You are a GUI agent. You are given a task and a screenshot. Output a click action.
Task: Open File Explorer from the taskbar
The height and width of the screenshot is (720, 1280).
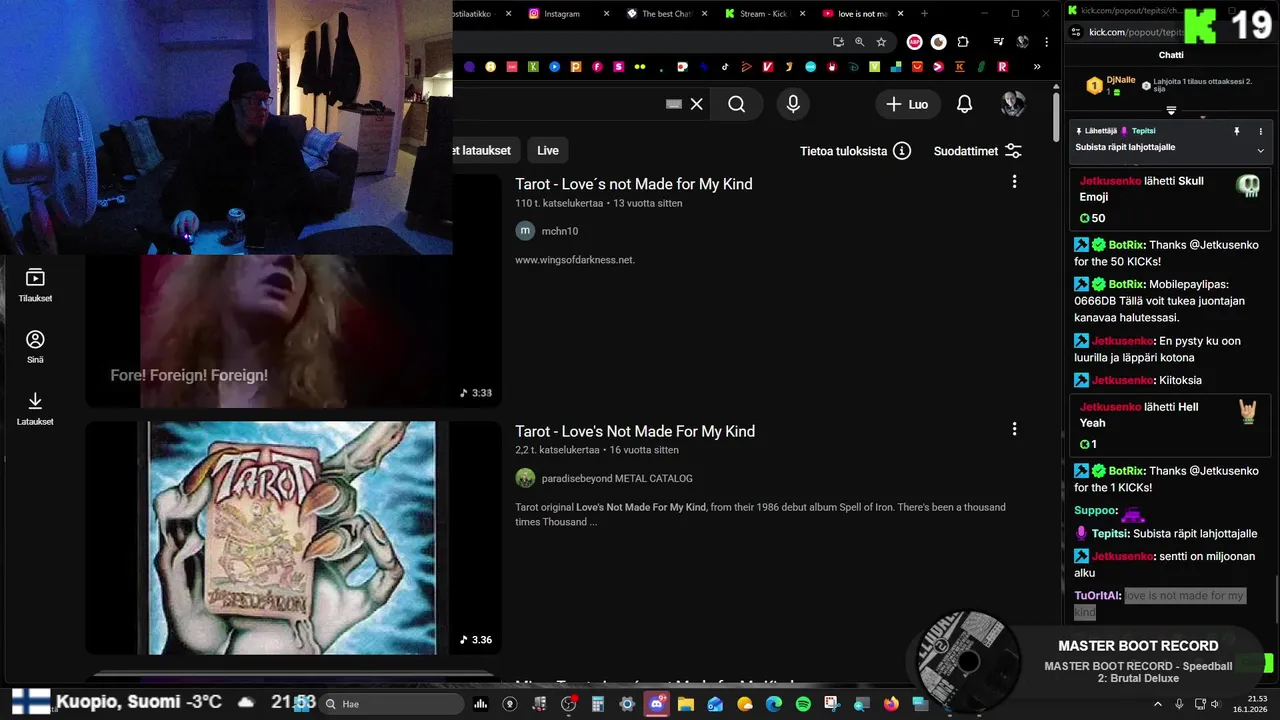click(686, 704)
